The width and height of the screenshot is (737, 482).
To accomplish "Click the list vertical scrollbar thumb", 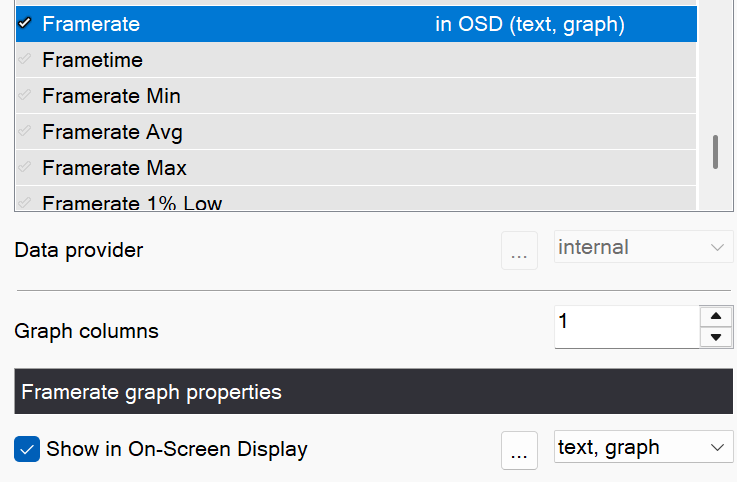I will tap(715, 152).
